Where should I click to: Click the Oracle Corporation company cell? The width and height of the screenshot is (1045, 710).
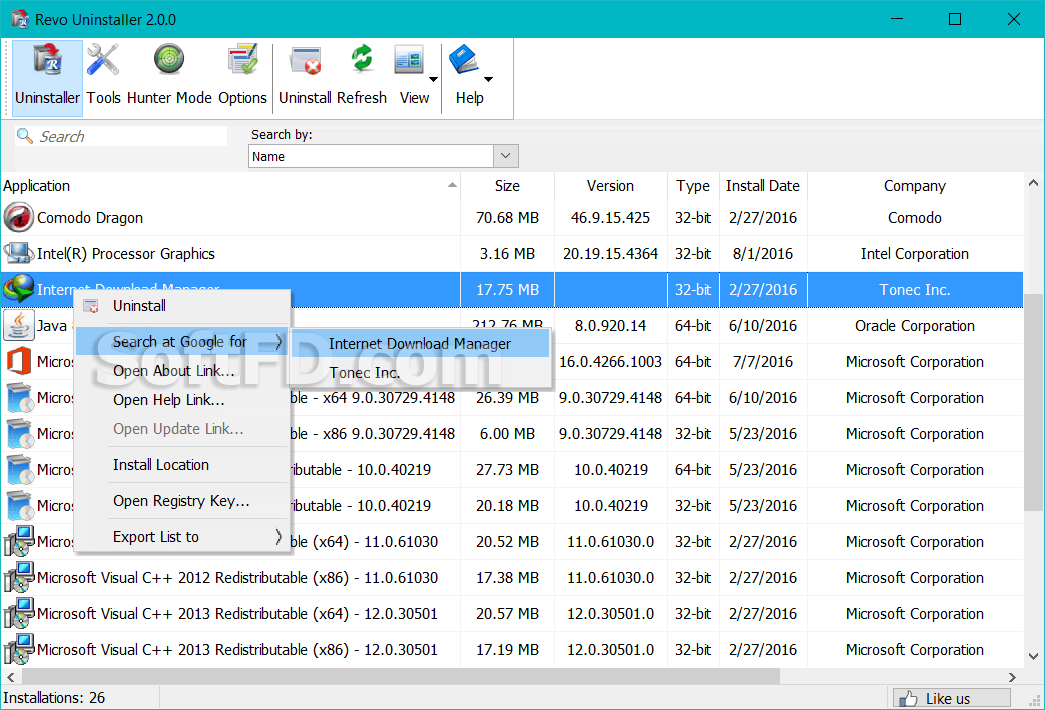(x=915, y=326)
